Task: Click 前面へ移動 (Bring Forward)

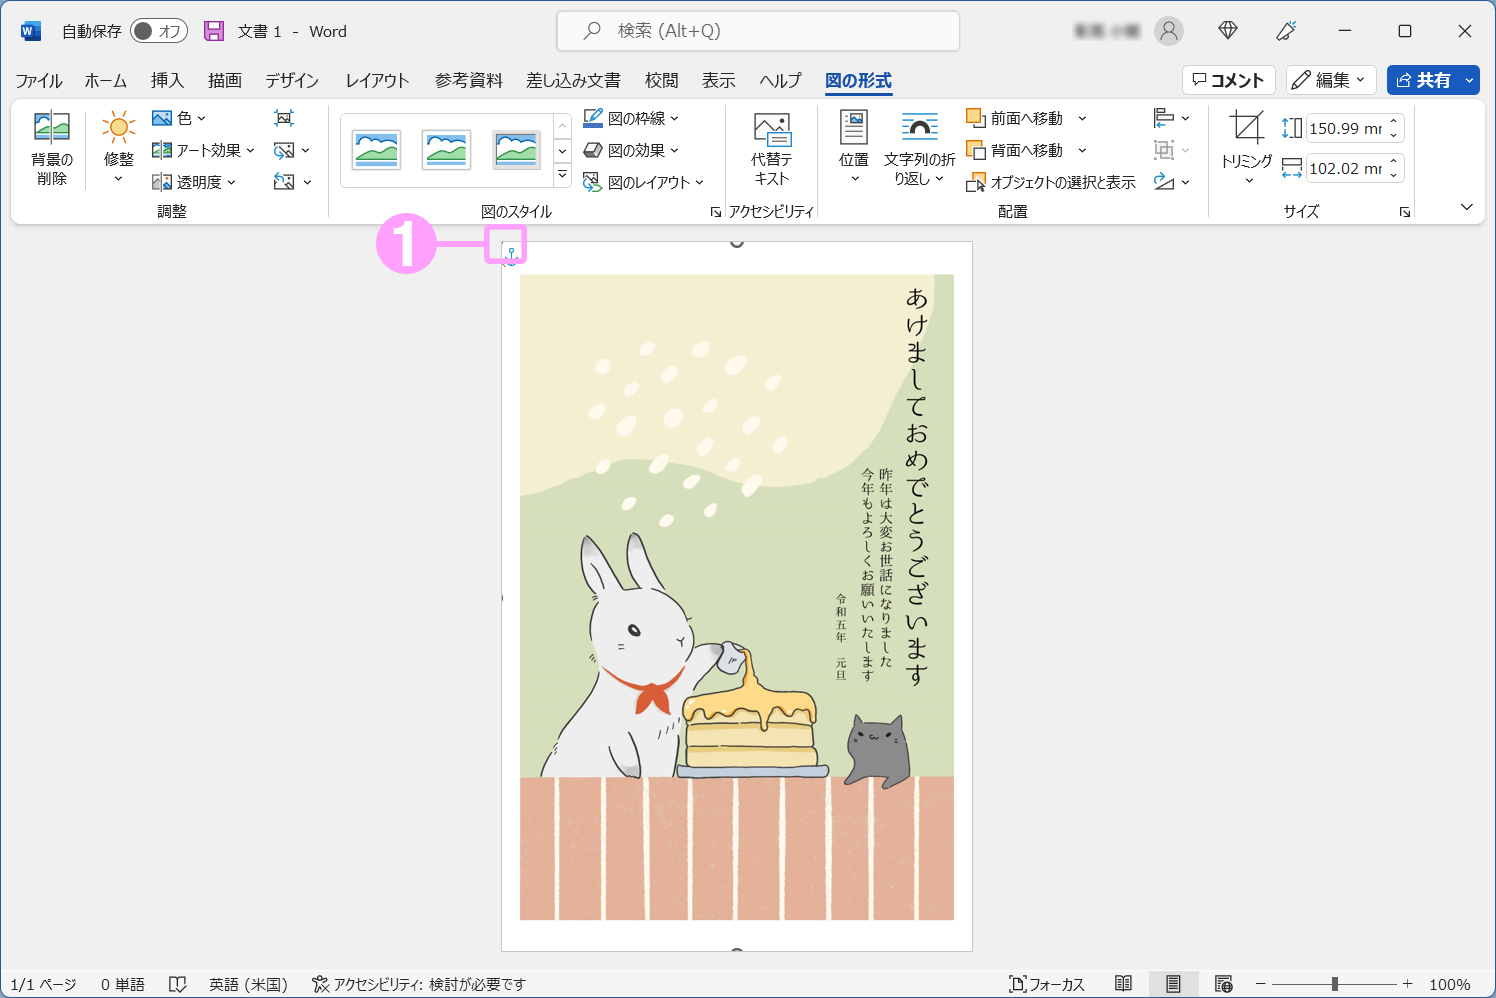Action: [x=1022, y=117]
